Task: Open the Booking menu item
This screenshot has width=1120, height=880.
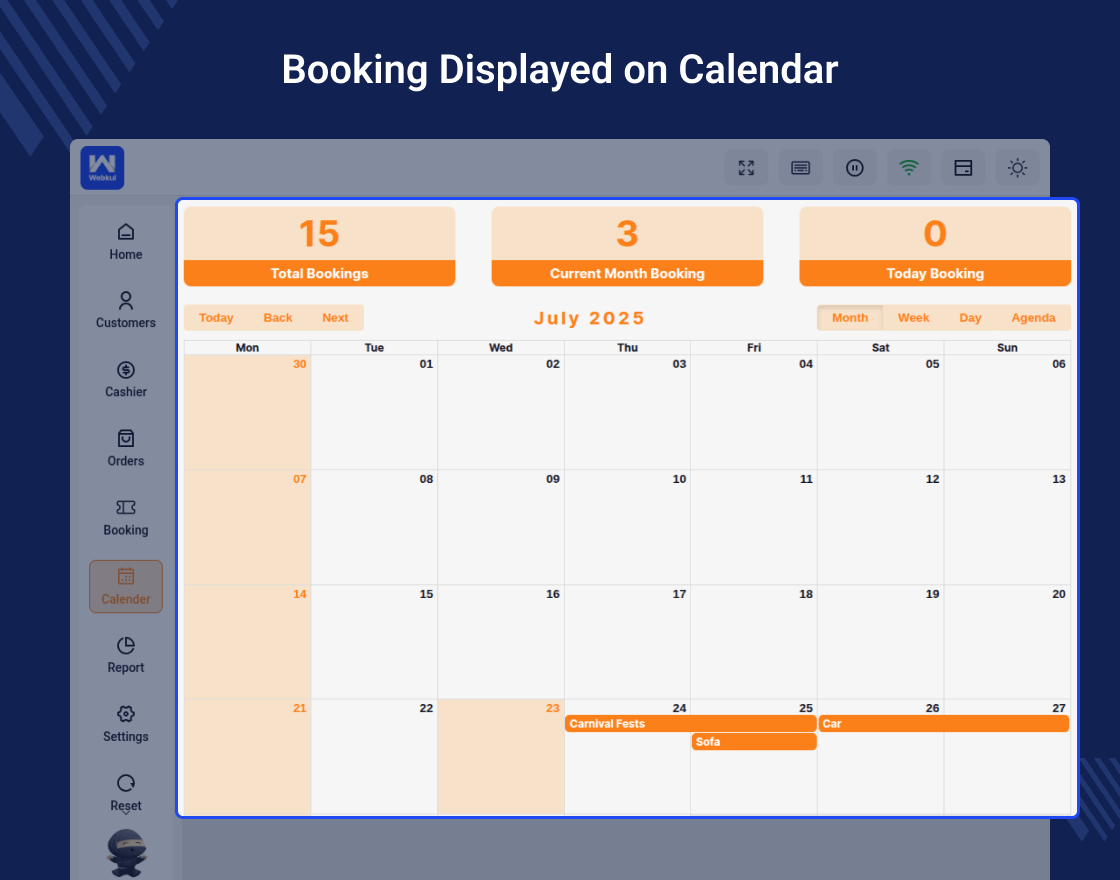Action: 126,517
